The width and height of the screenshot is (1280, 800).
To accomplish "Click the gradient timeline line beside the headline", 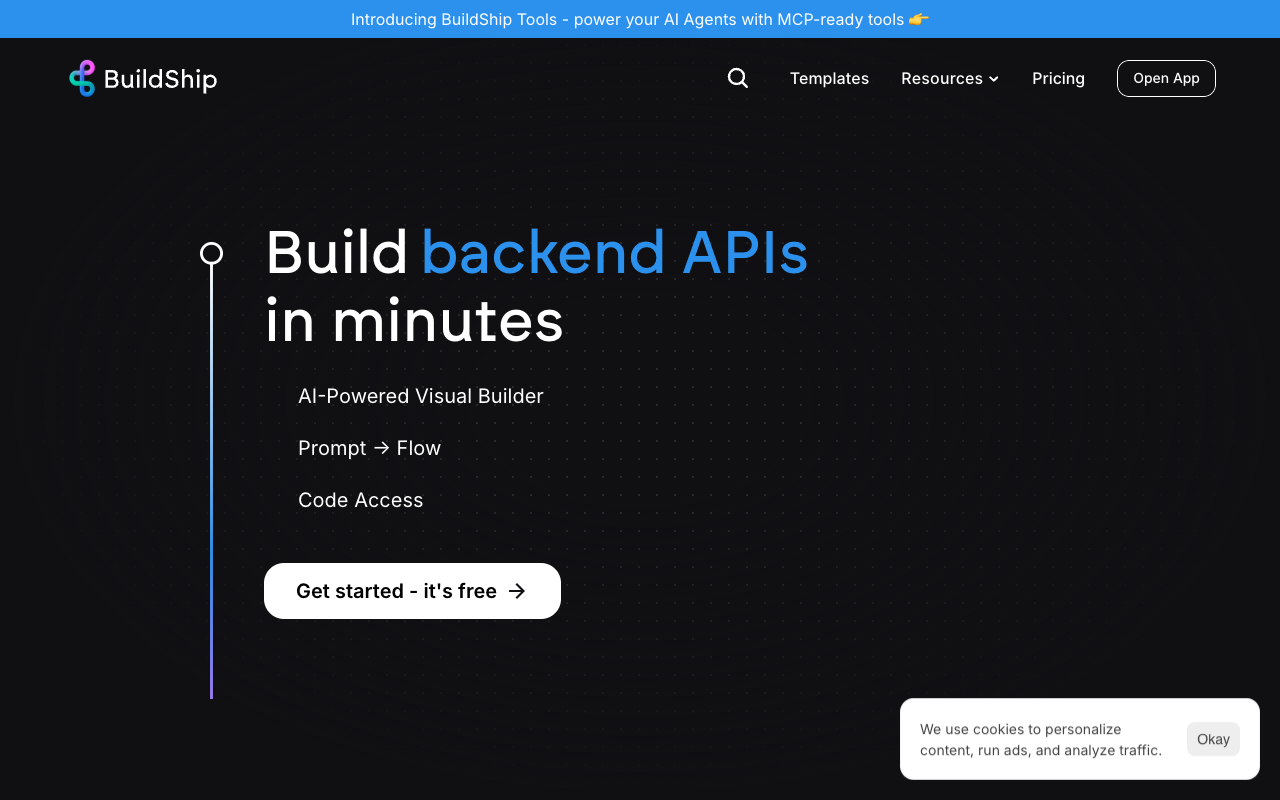I will tap(211, 480).
